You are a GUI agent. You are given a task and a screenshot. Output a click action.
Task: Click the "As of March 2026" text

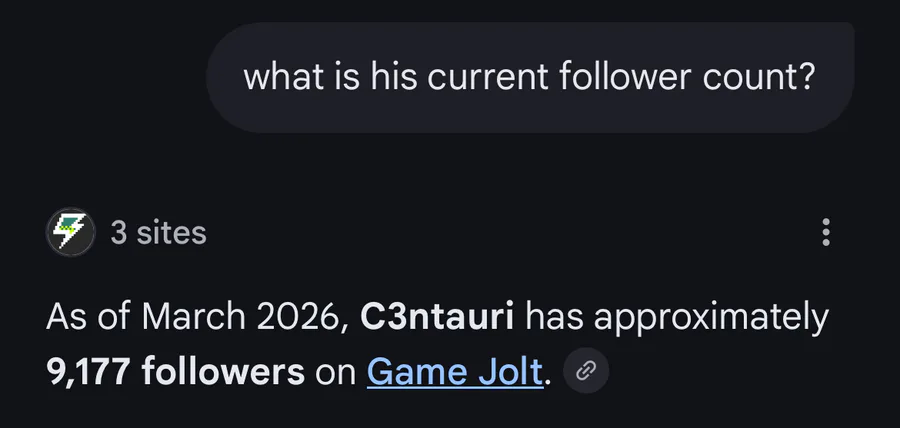pyautogui.click(x=195, y=317)
